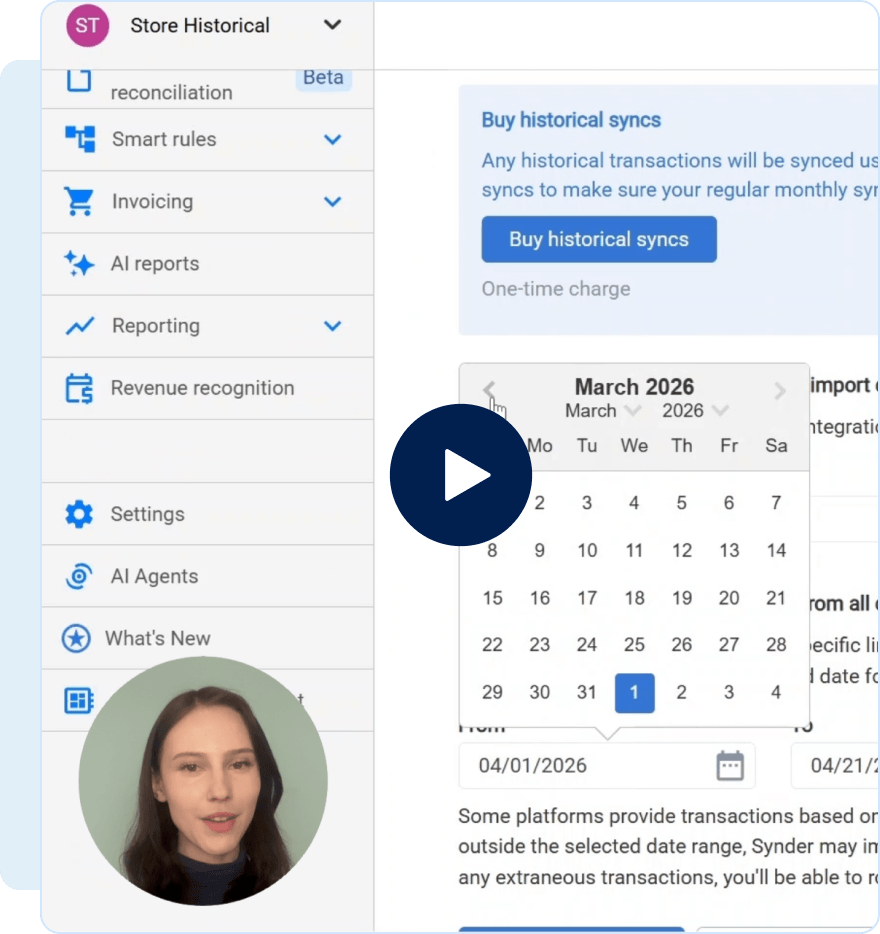Click the dashboard layout icon in the bottom sidebar row

79,700
